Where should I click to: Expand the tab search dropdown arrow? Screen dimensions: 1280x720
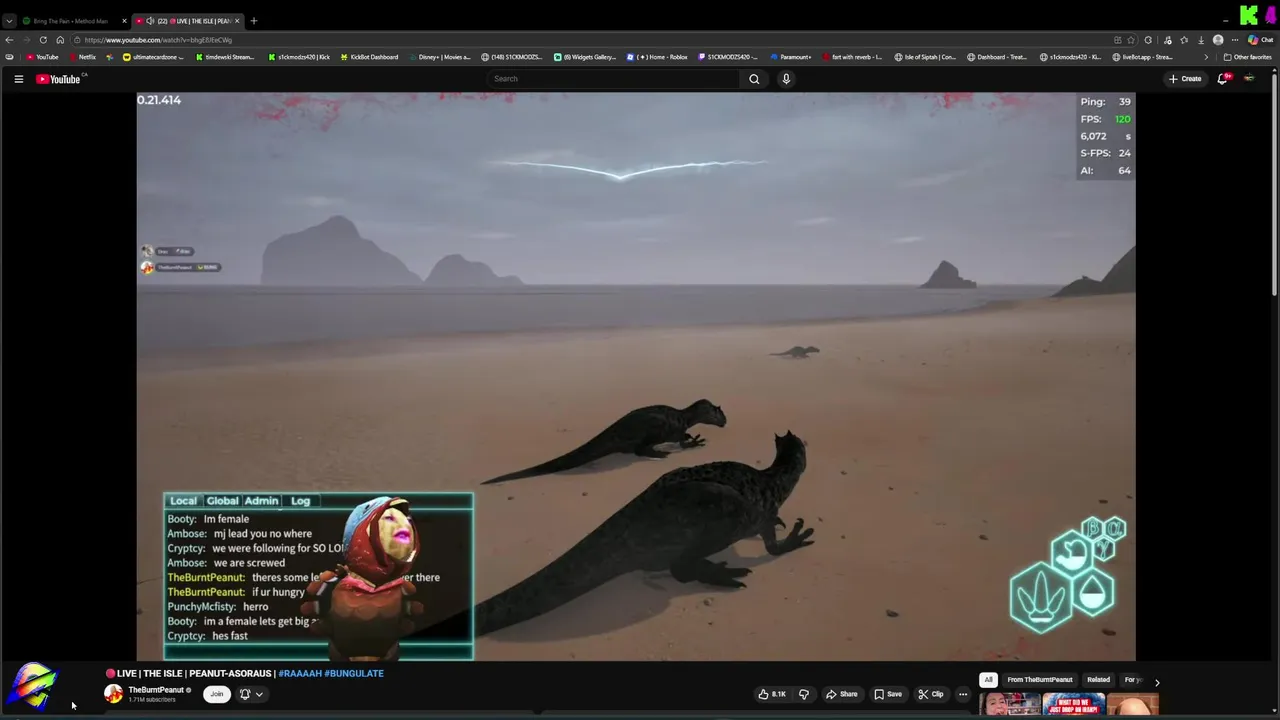pos(9,21)
